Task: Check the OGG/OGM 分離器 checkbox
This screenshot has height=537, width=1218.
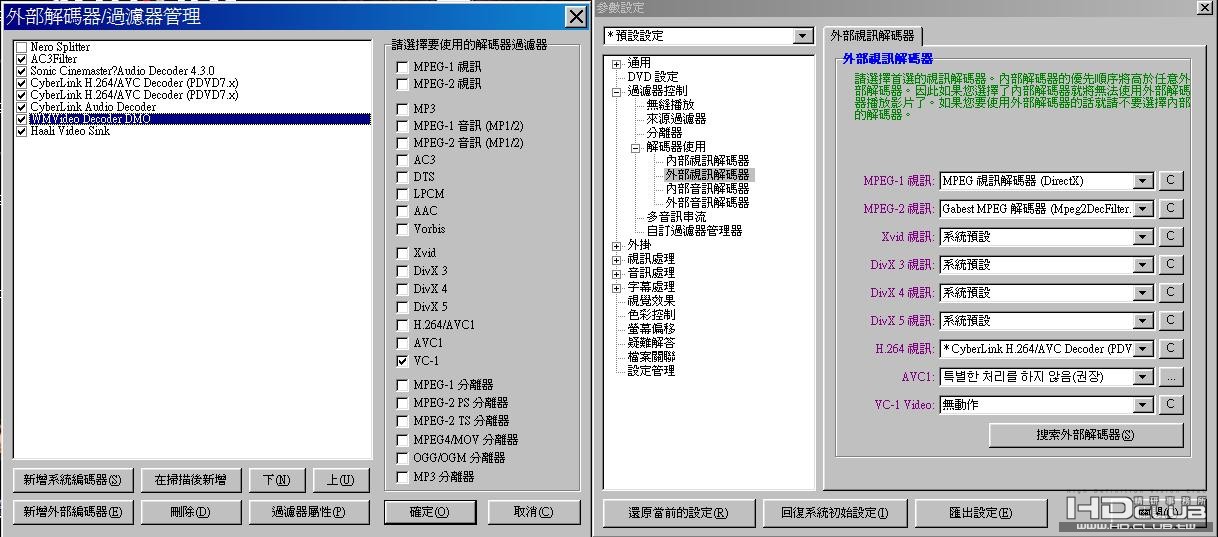Action: coord(402,458)
